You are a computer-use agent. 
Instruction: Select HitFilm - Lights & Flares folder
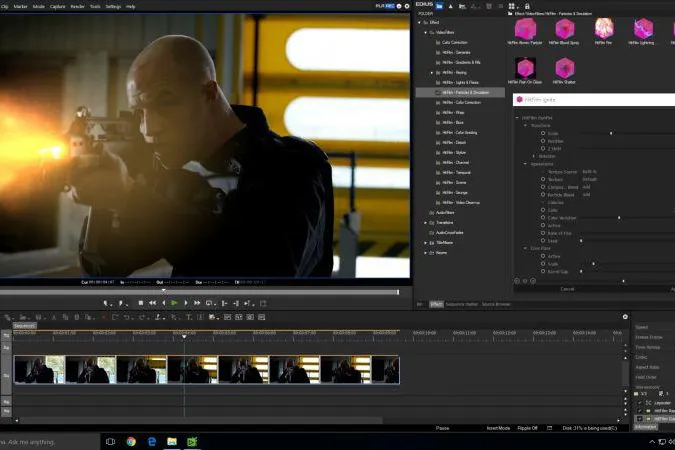tap(460, 82)
